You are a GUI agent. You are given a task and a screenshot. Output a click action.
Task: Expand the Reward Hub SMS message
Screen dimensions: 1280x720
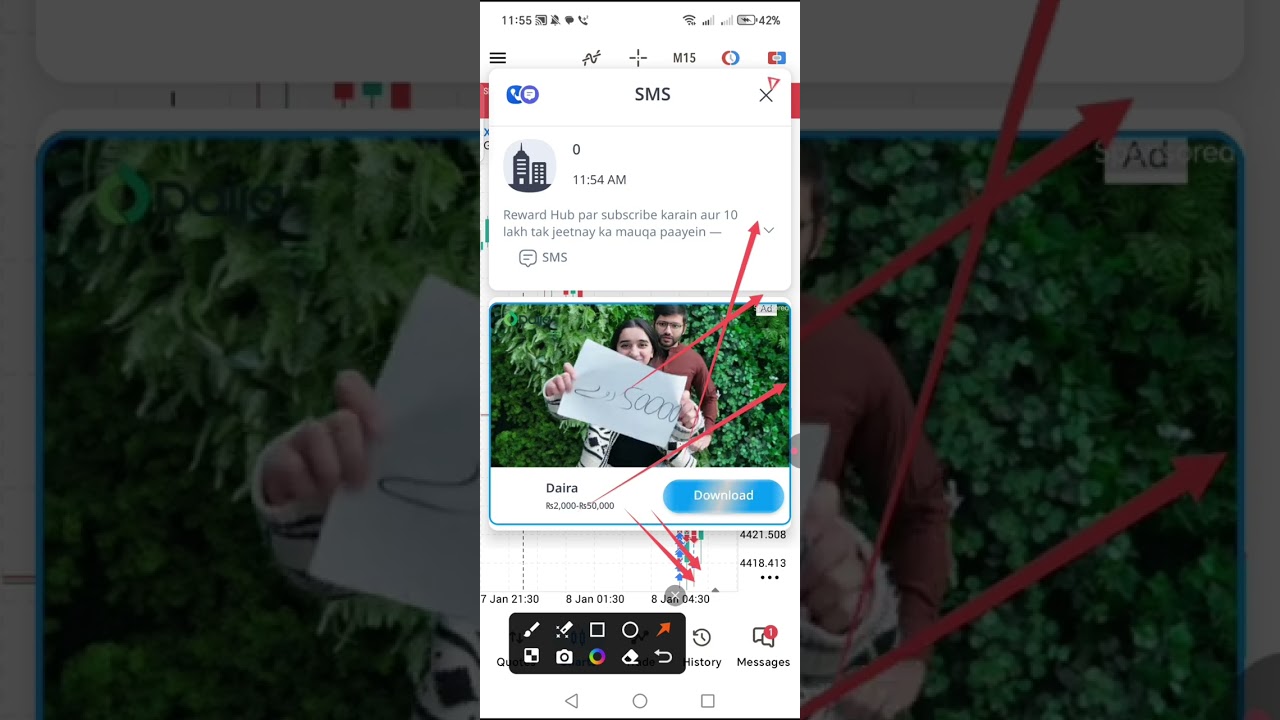click(768, 230)
